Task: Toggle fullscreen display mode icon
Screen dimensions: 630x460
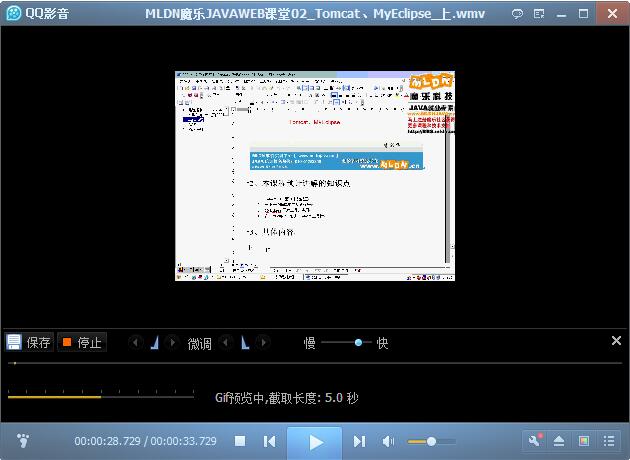Action: (584, 441)
